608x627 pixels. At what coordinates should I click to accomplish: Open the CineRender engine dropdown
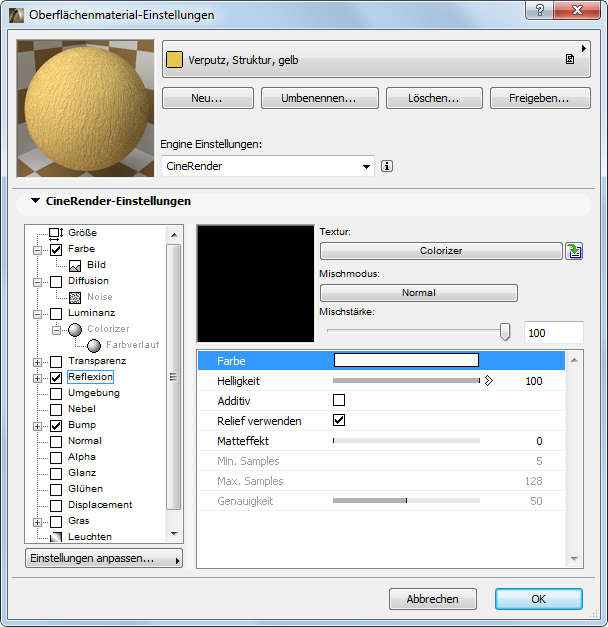pyautogui.click(x=268, y=166)
